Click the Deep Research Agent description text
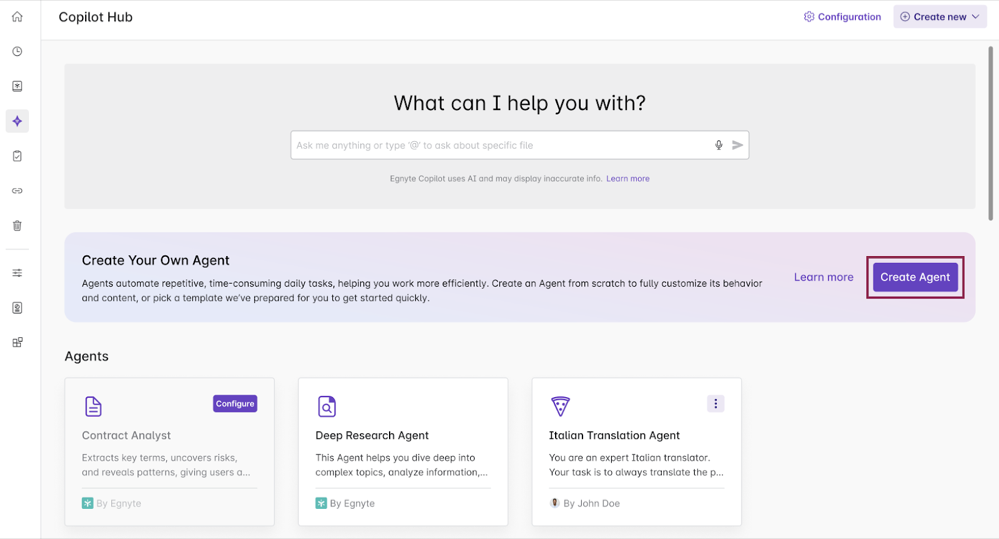This screenshot has width=999, height=539. click(401, 465)
